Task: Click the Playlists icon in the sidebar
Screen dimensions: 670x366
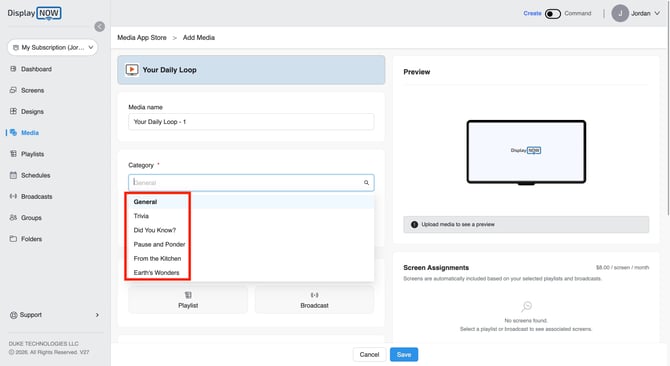Action: (x=13, y=154)
